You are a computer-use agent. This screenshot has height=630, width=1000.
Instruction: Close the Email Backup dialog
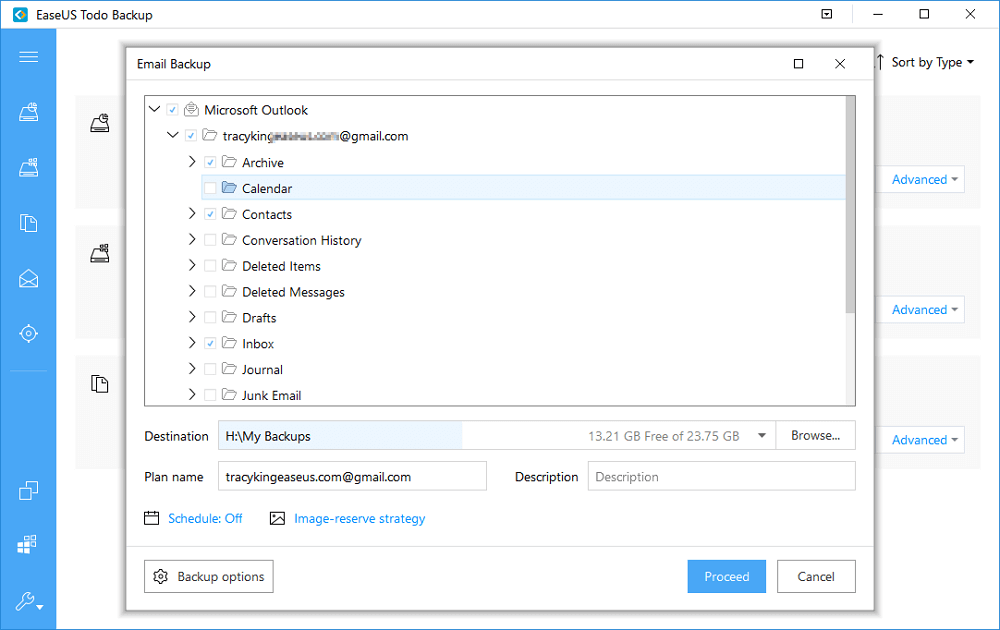pyautogui.click(x=840, y=64)
